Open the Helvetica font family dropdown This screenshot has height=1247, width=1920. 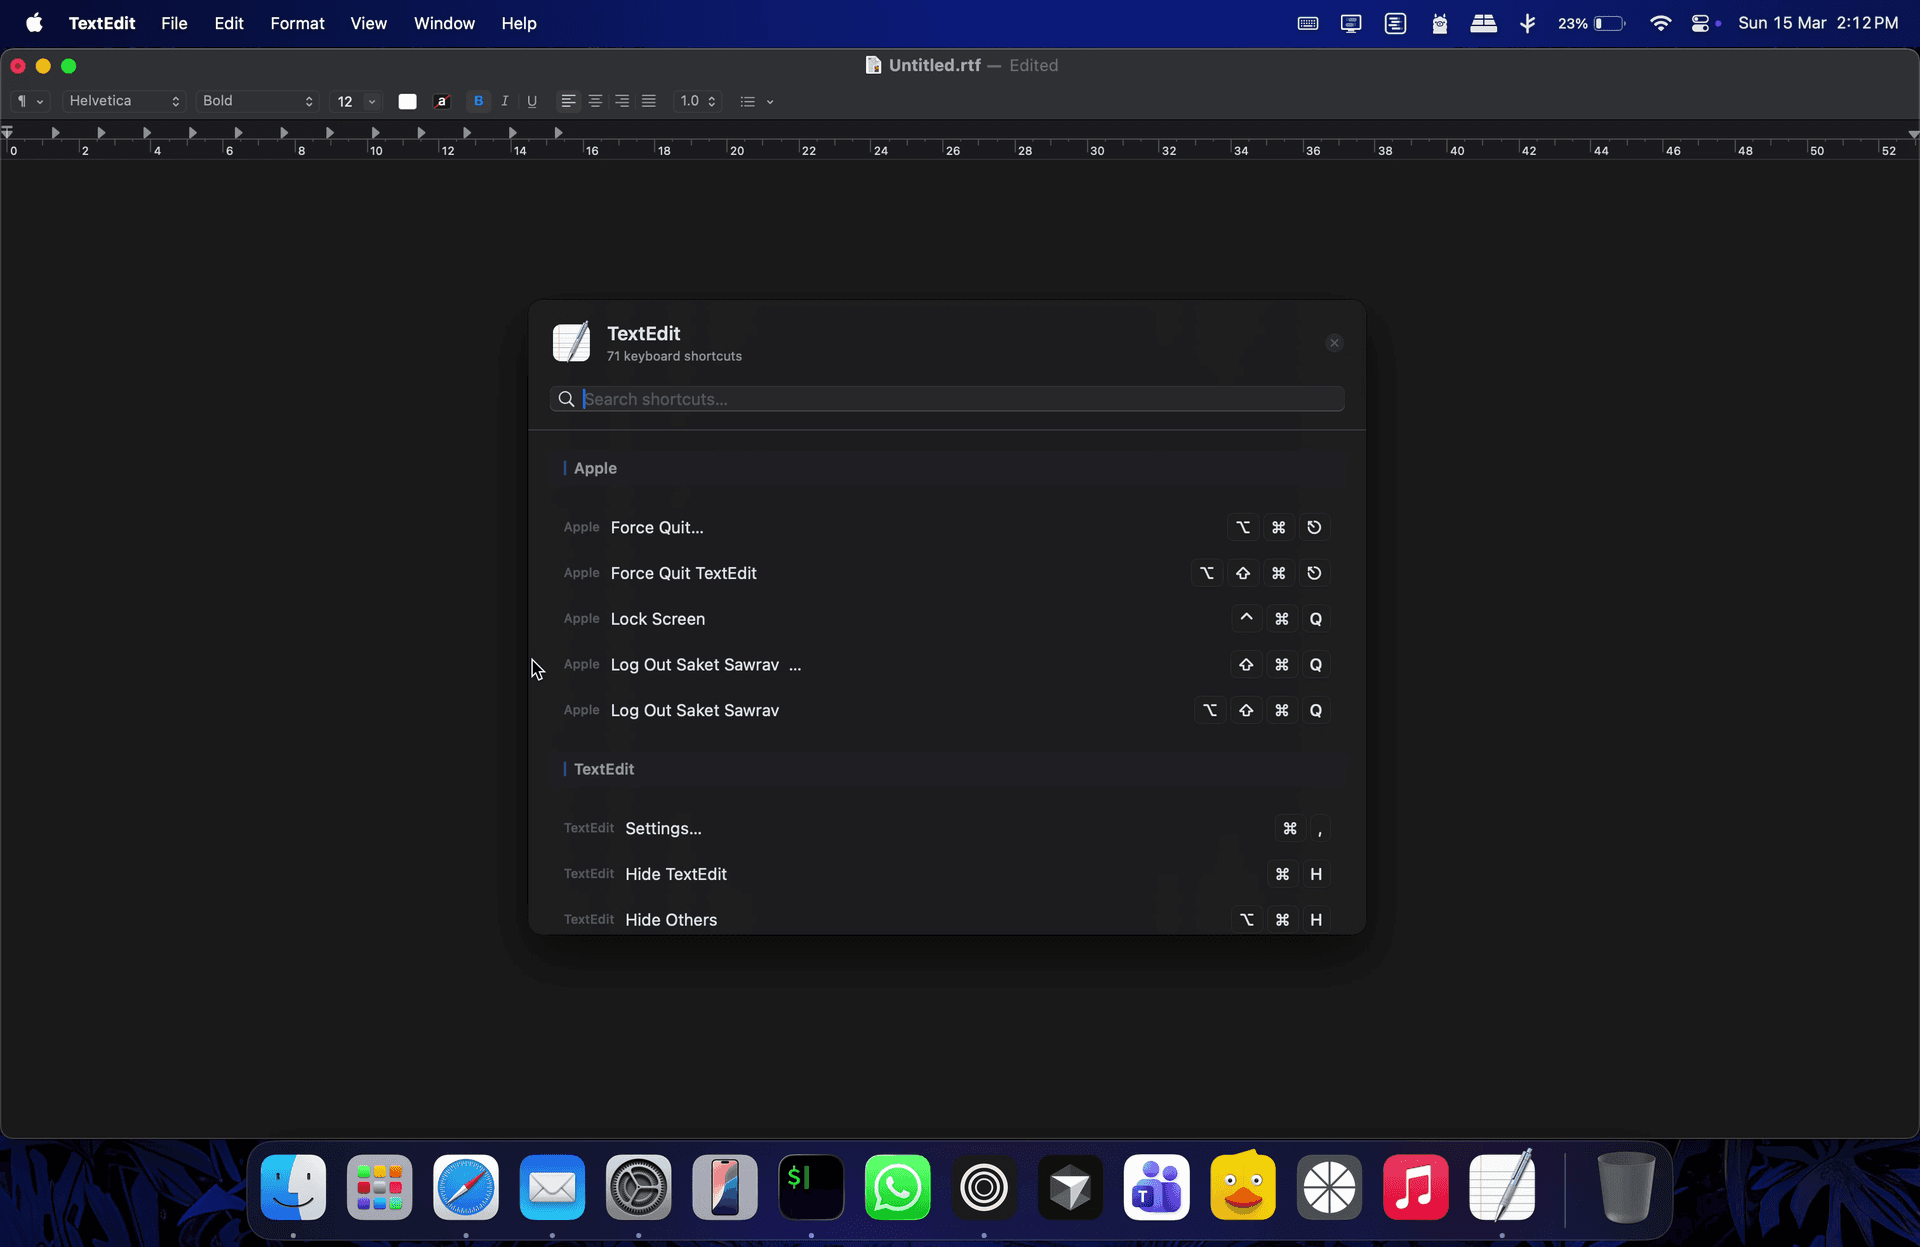[x=123, y=100]
